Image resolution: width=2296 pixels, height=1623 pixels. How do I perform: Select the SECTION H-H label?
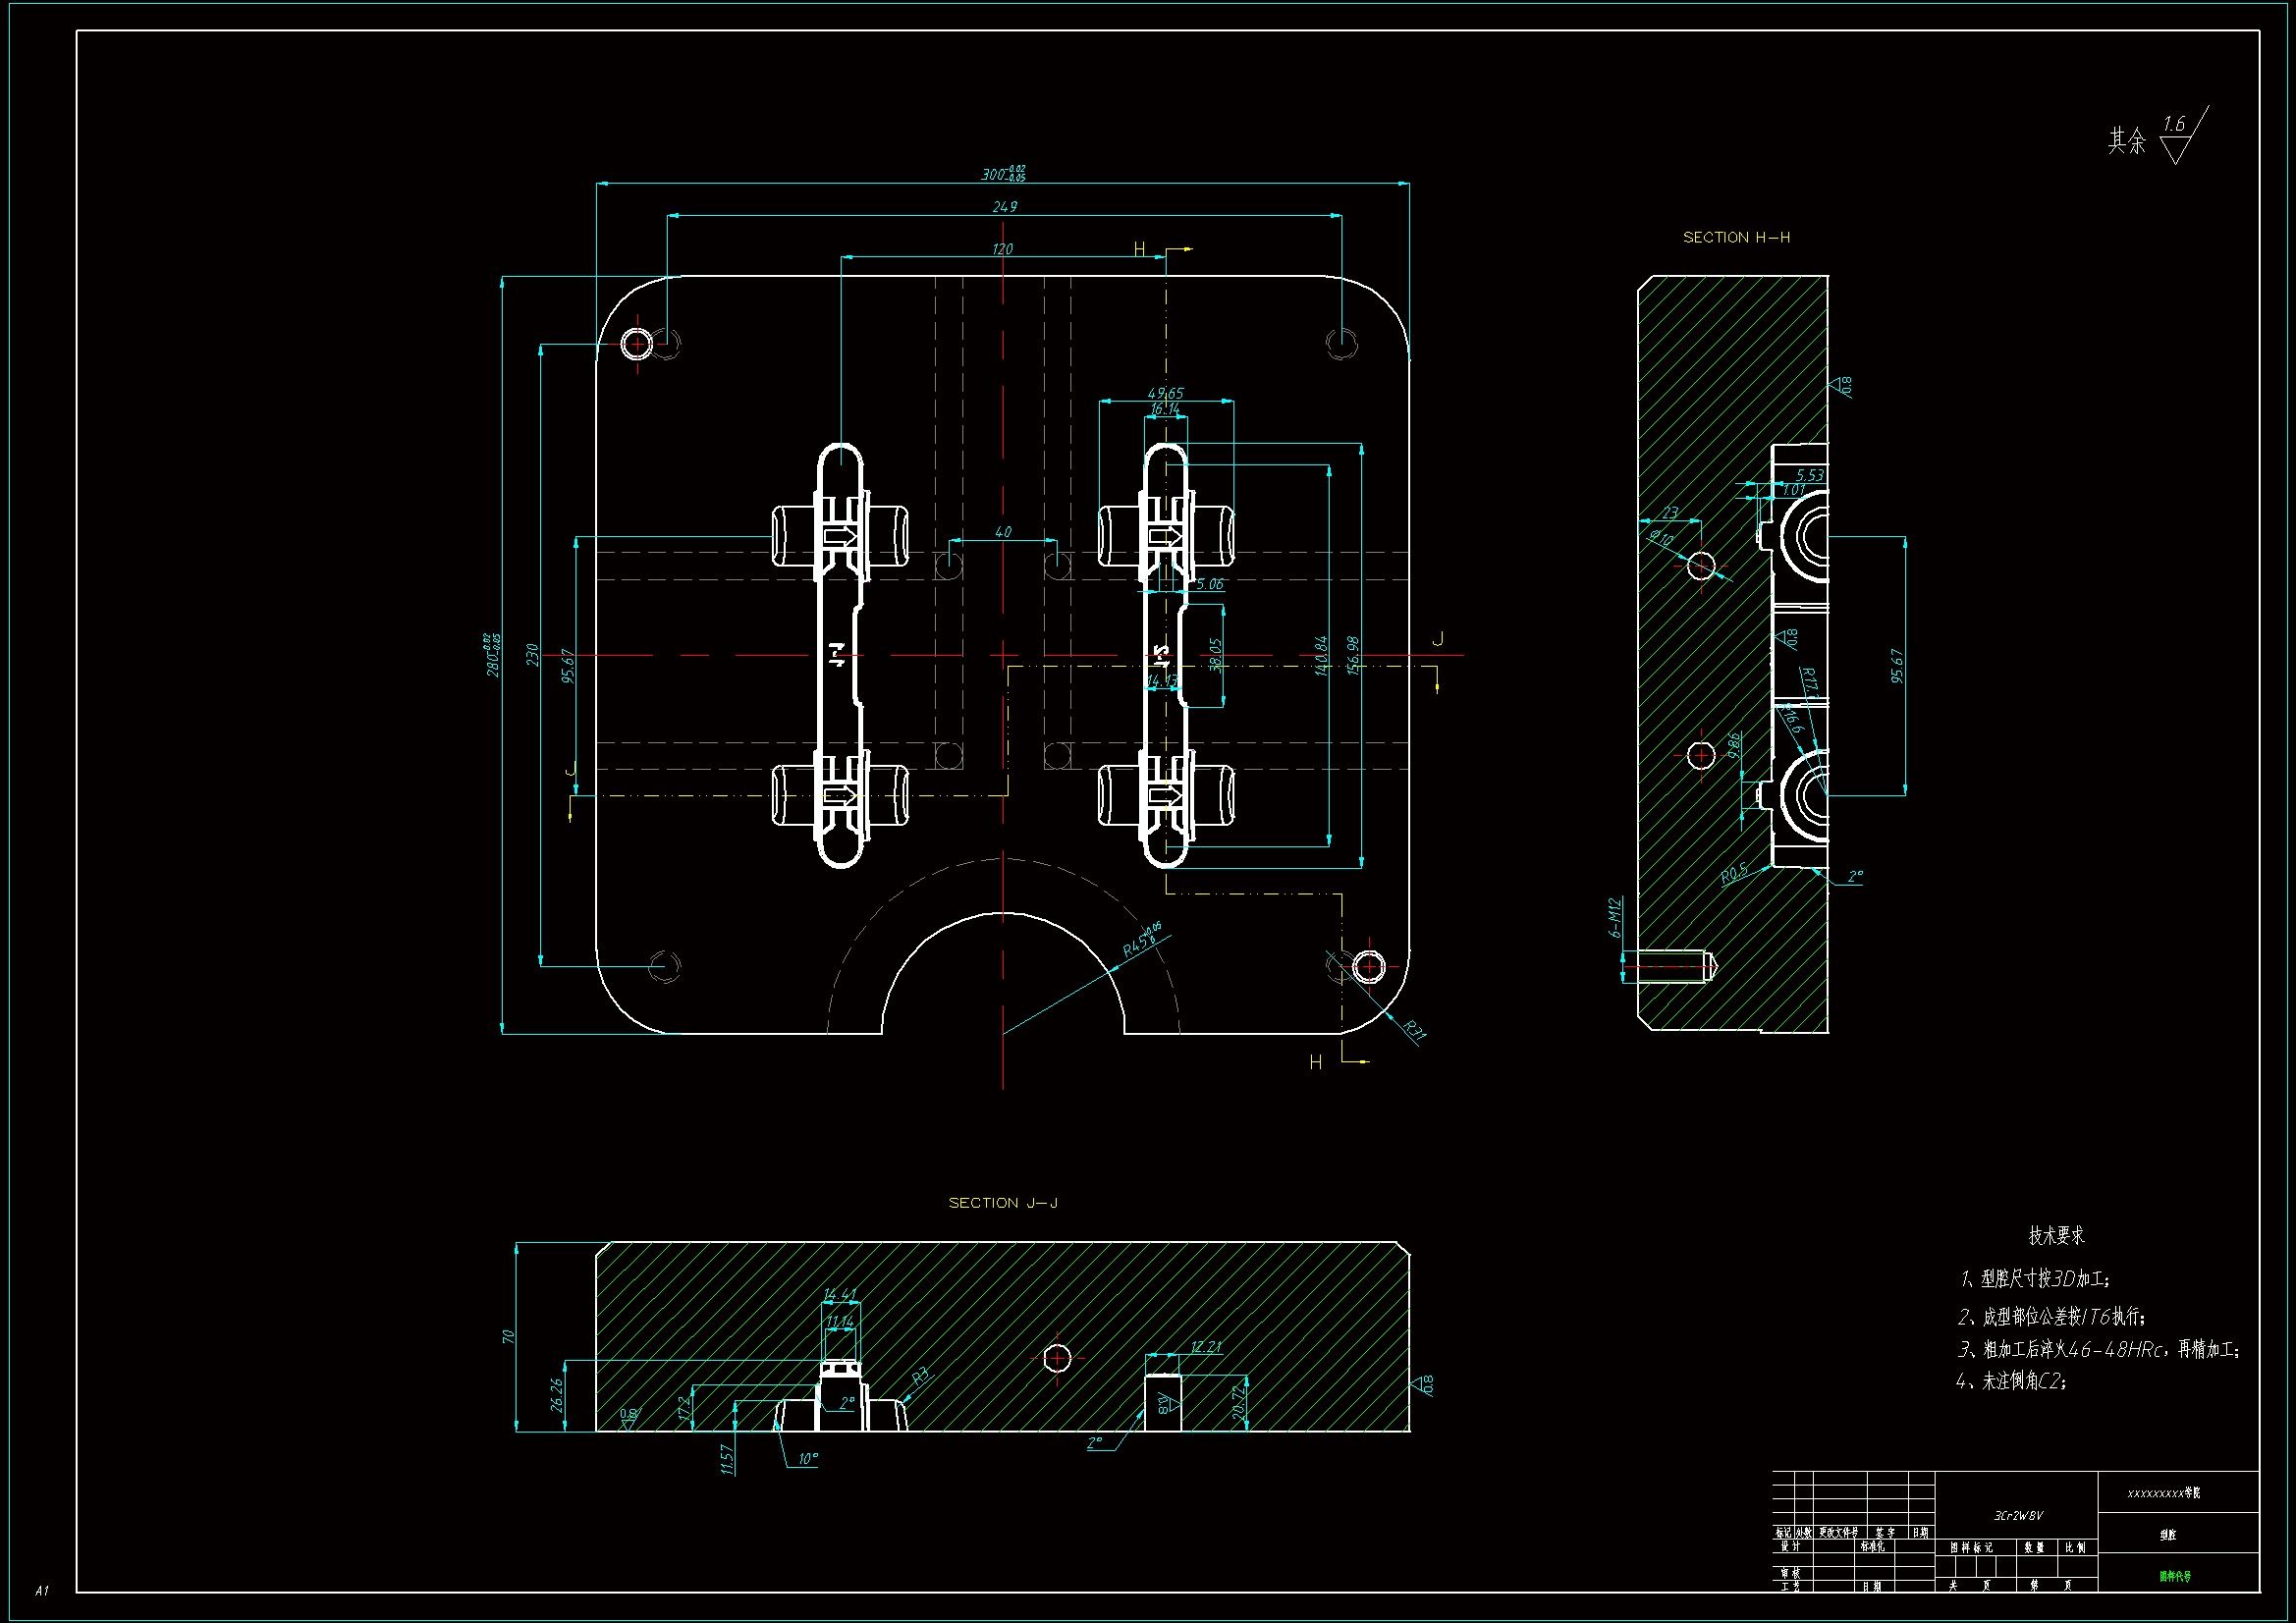[1736, 237]
